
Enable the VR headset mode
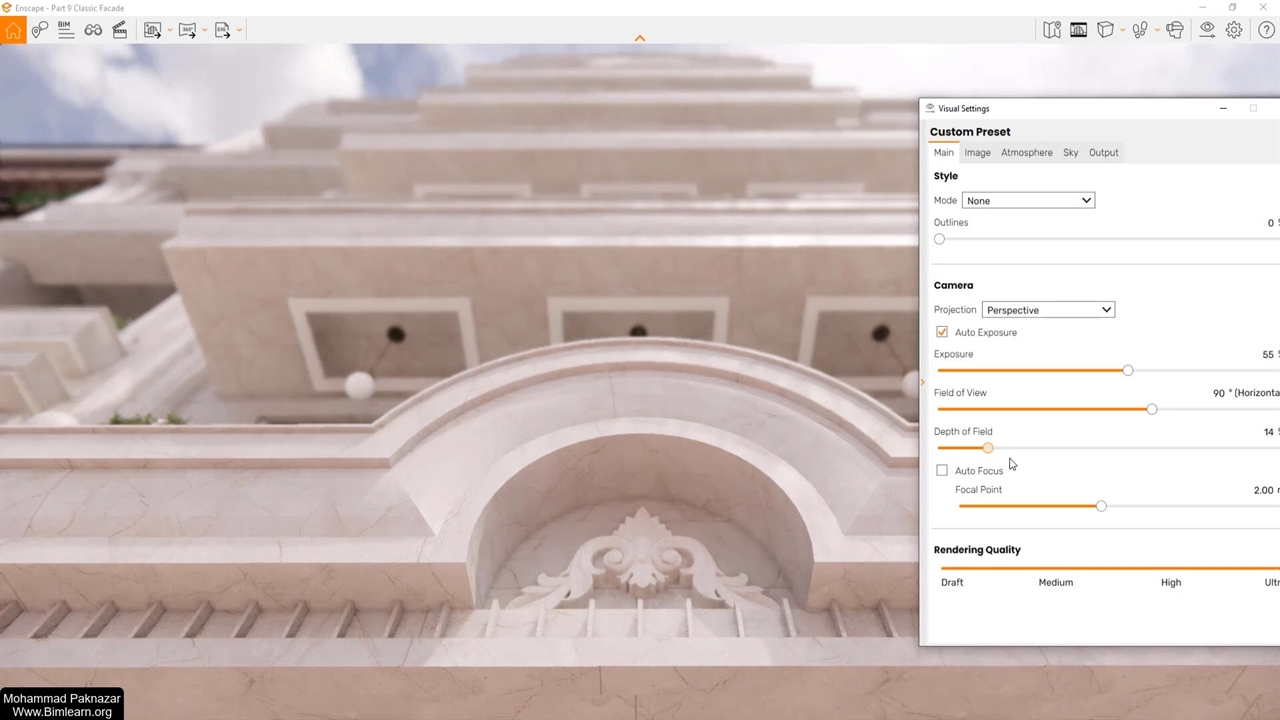(1175, 30)
